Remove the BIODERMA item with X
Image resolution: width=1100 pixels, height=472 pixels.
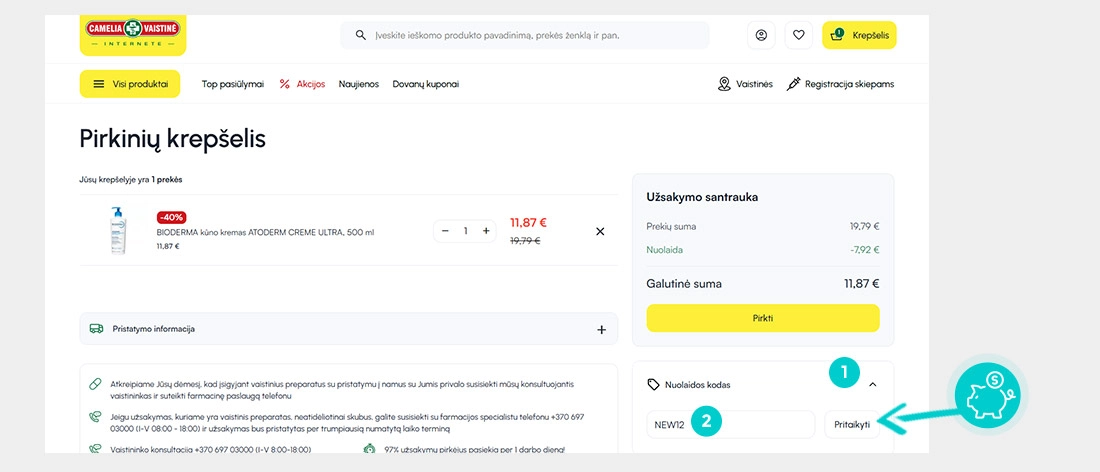point(600,231)
